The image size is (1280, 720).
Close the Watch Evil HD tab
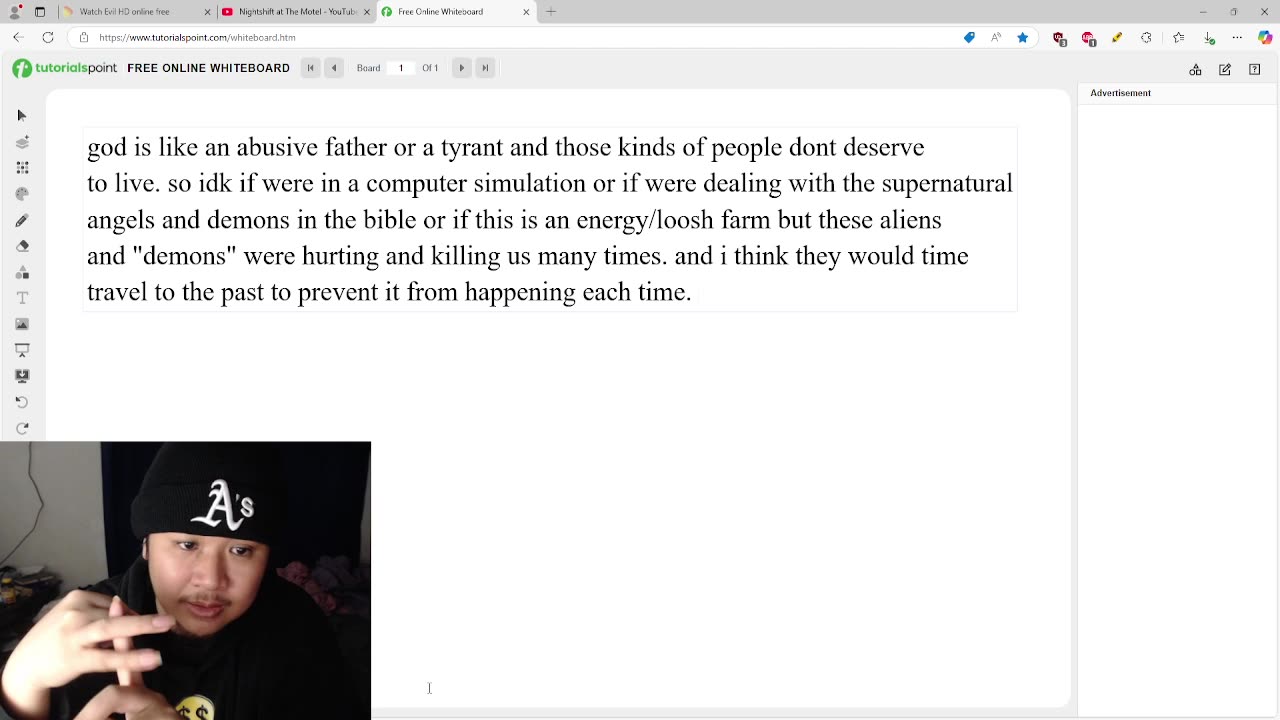pyautogui.click(x=208, y=12)
